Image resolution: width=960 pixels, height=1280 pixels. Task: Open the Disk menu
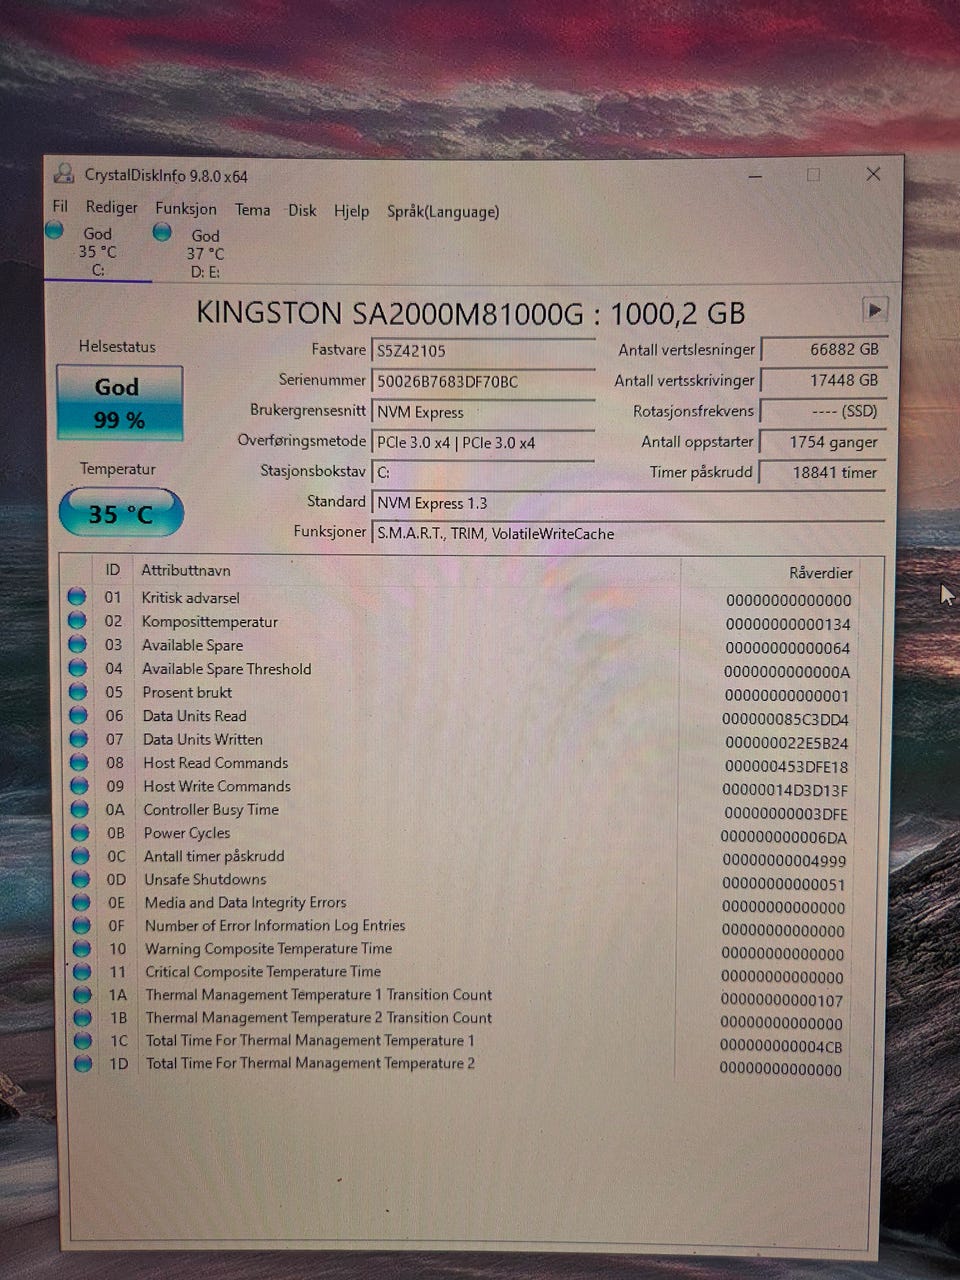[302, 210]
